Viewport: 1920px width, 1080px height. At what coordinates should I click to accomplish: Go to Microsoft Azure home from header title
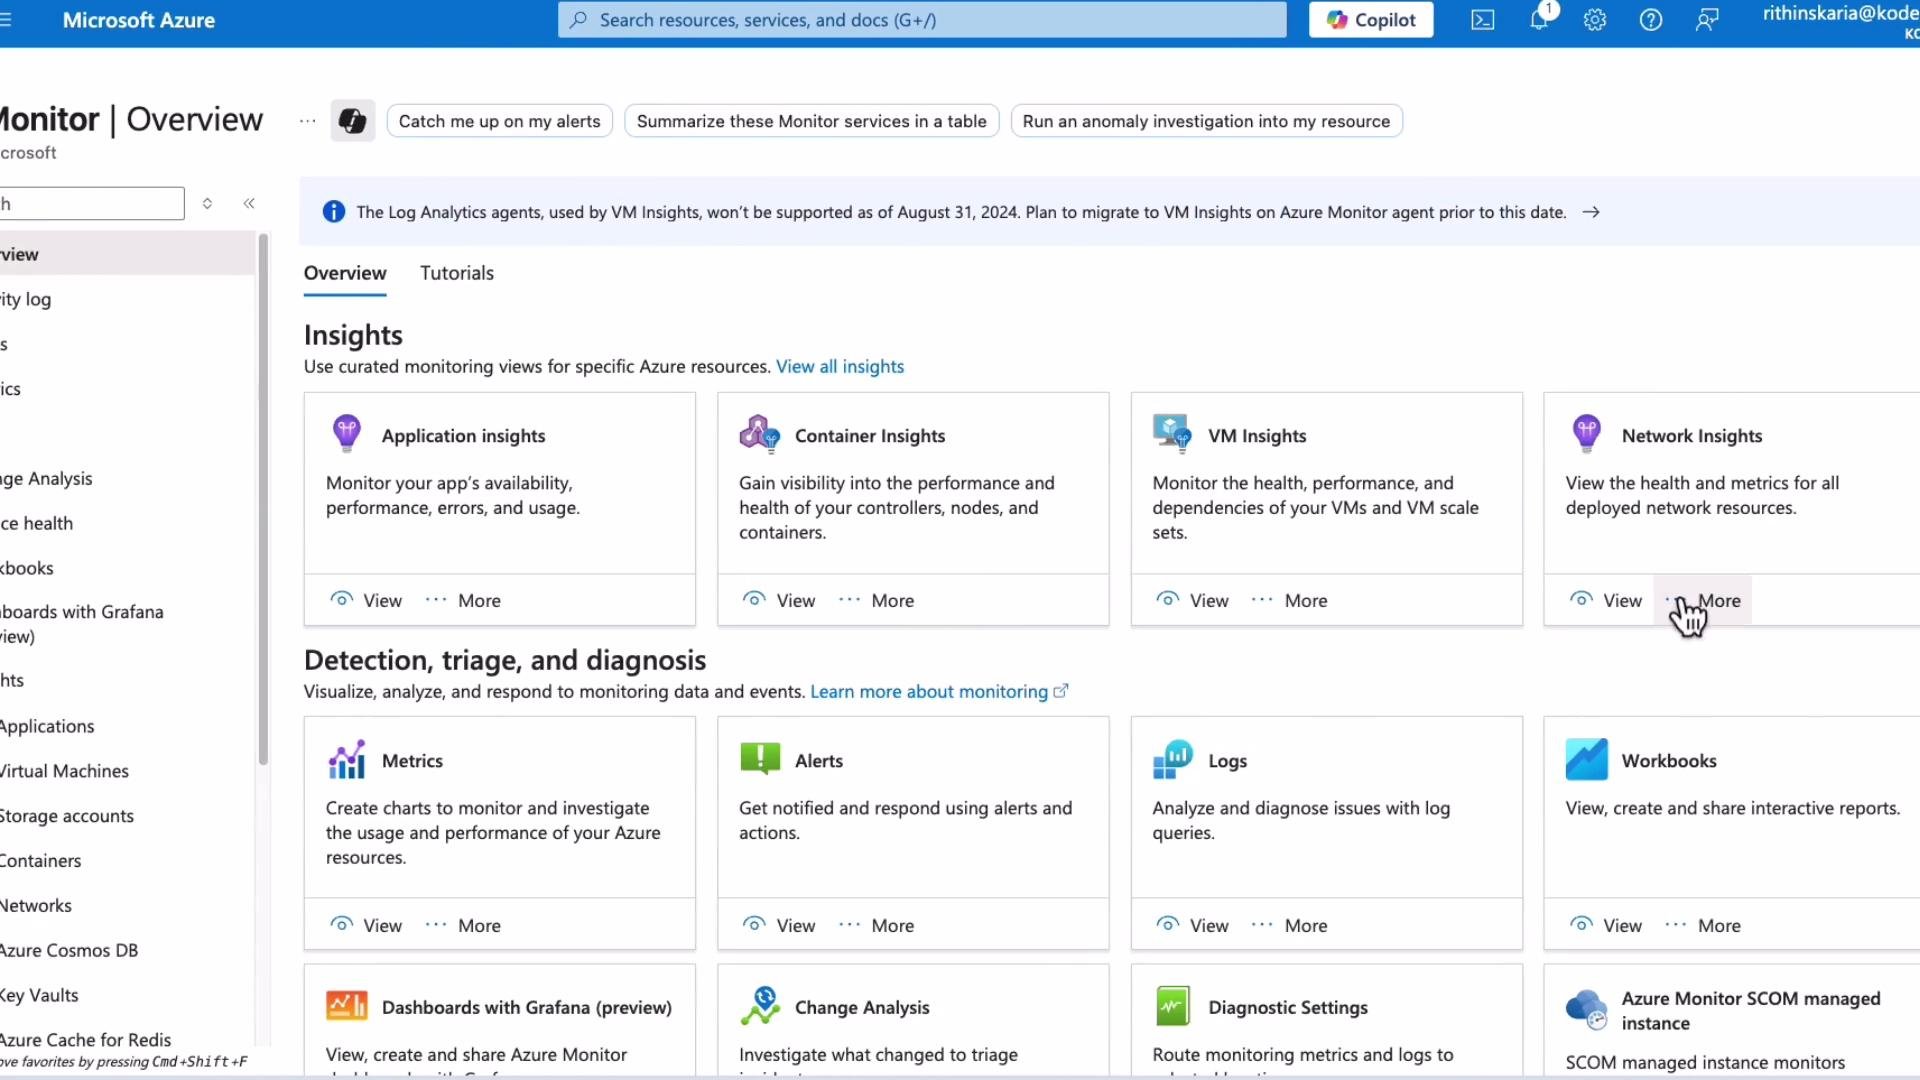(x=138, y=20)
